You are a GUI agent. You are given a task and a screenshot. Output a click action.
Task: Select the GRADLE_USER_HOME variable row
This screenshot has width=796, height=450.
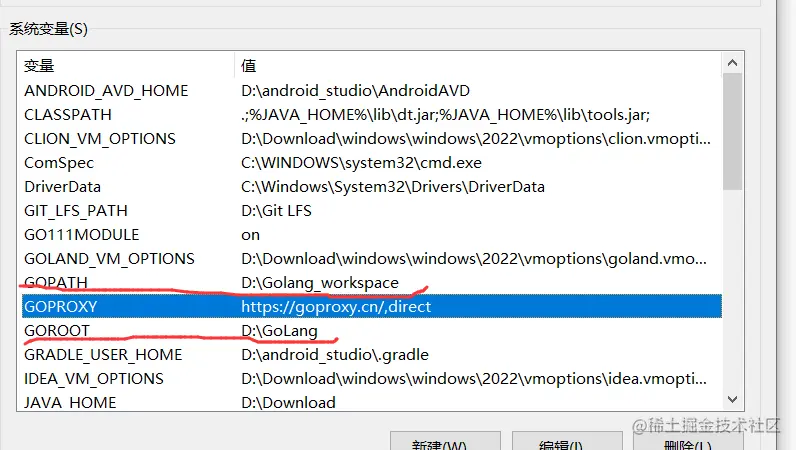coord(372,355)
